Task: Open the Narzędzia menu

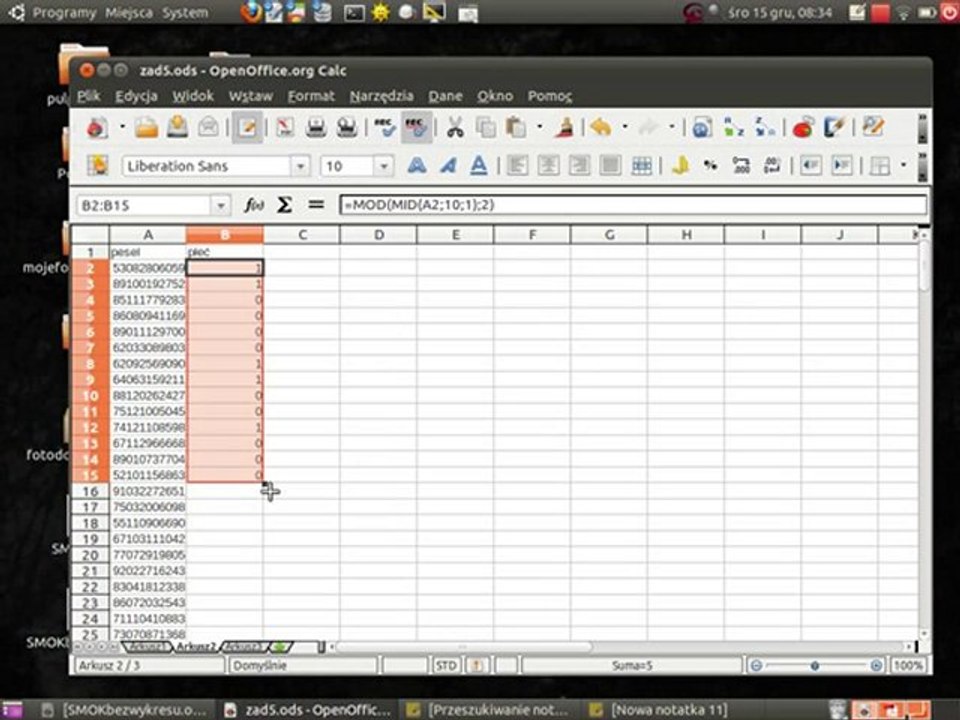Action: (x=381, y=96)
